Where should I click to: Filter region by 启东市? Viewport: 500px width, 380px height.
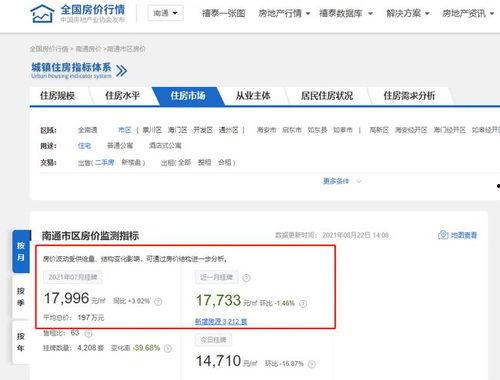292,130
